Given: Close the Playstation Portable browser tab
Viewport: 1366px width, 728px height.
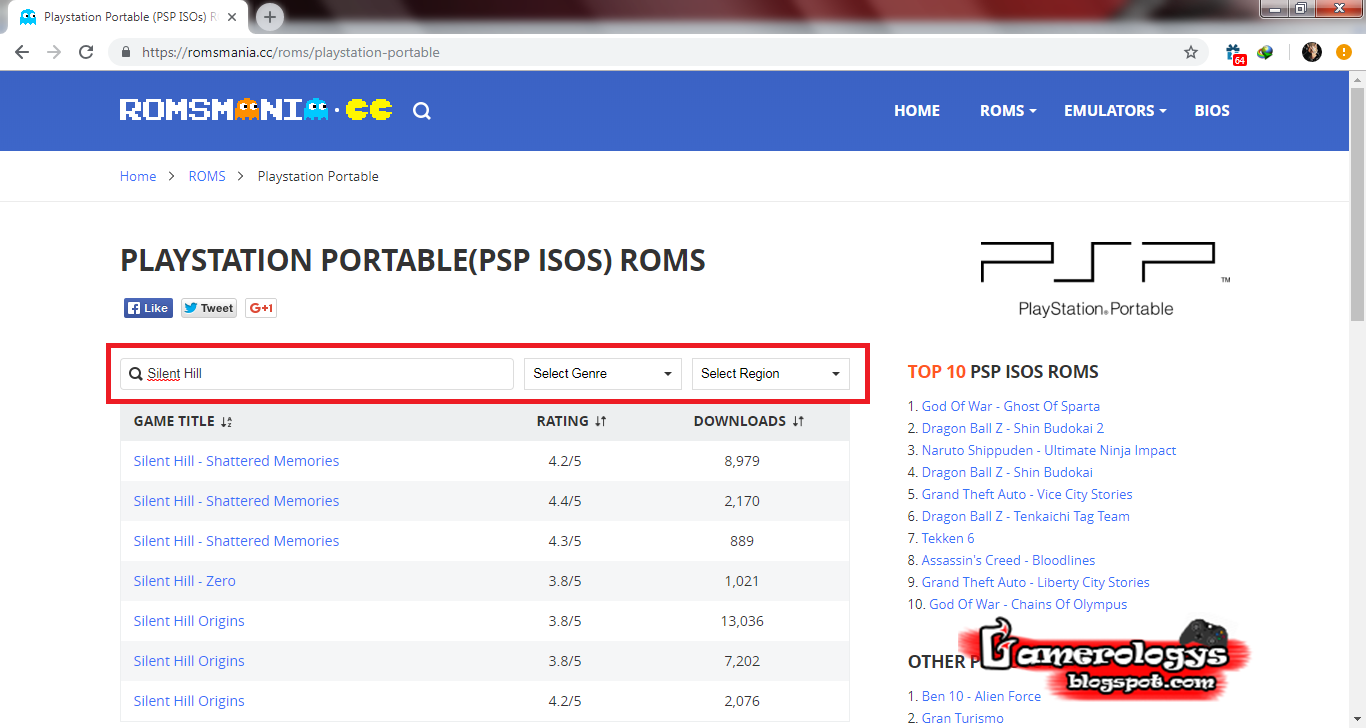Looking at the screenshot, I should click(232, 17).
